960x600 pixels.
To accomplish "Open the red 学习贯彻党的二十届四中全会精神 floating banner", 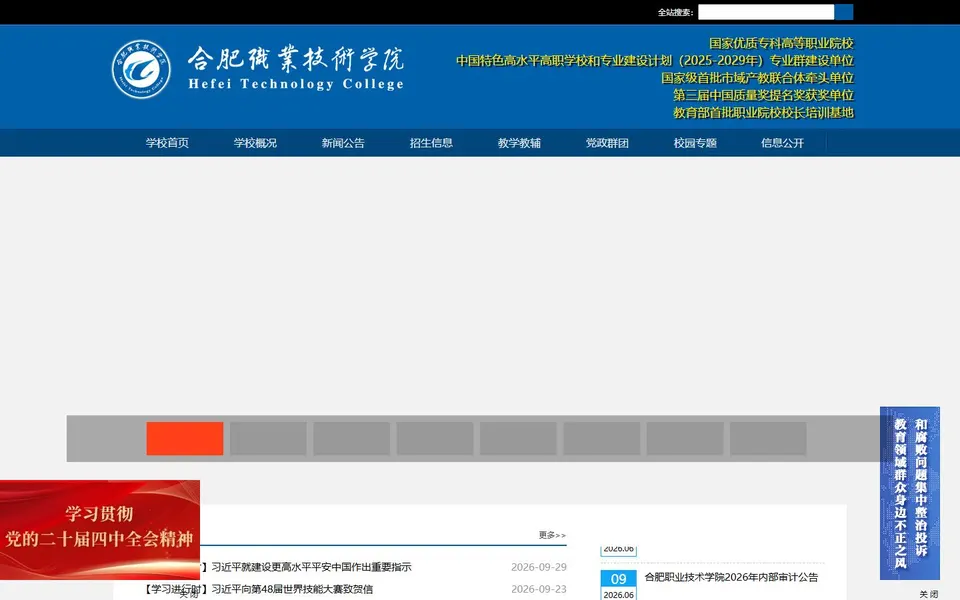I will (x=100, y=530).
